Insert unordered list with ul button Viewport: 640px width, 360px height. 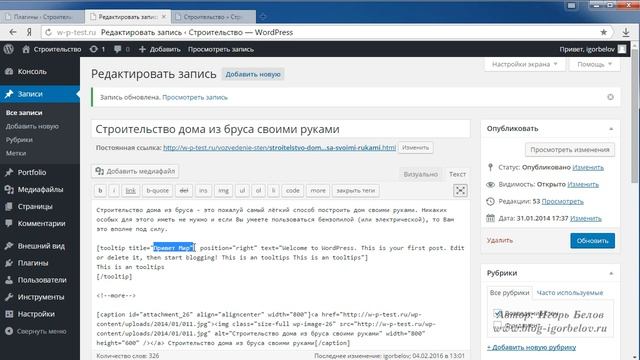pos(242,191)
